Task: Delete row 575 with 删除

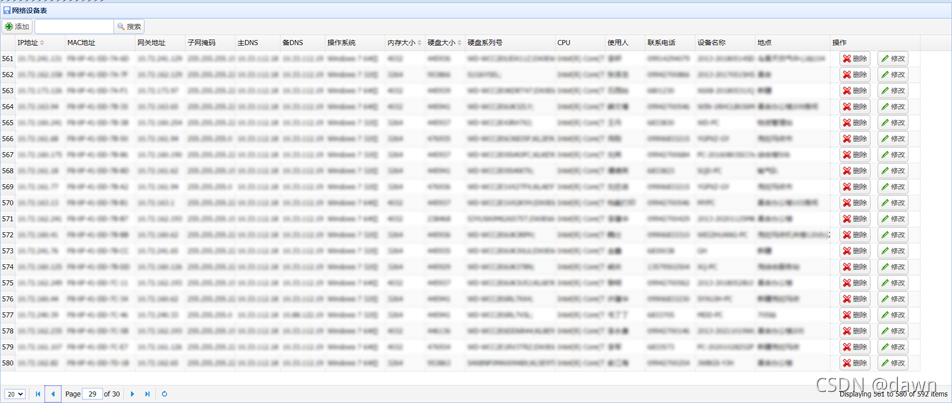Action: pyautogui.click(x=855, y=283)
